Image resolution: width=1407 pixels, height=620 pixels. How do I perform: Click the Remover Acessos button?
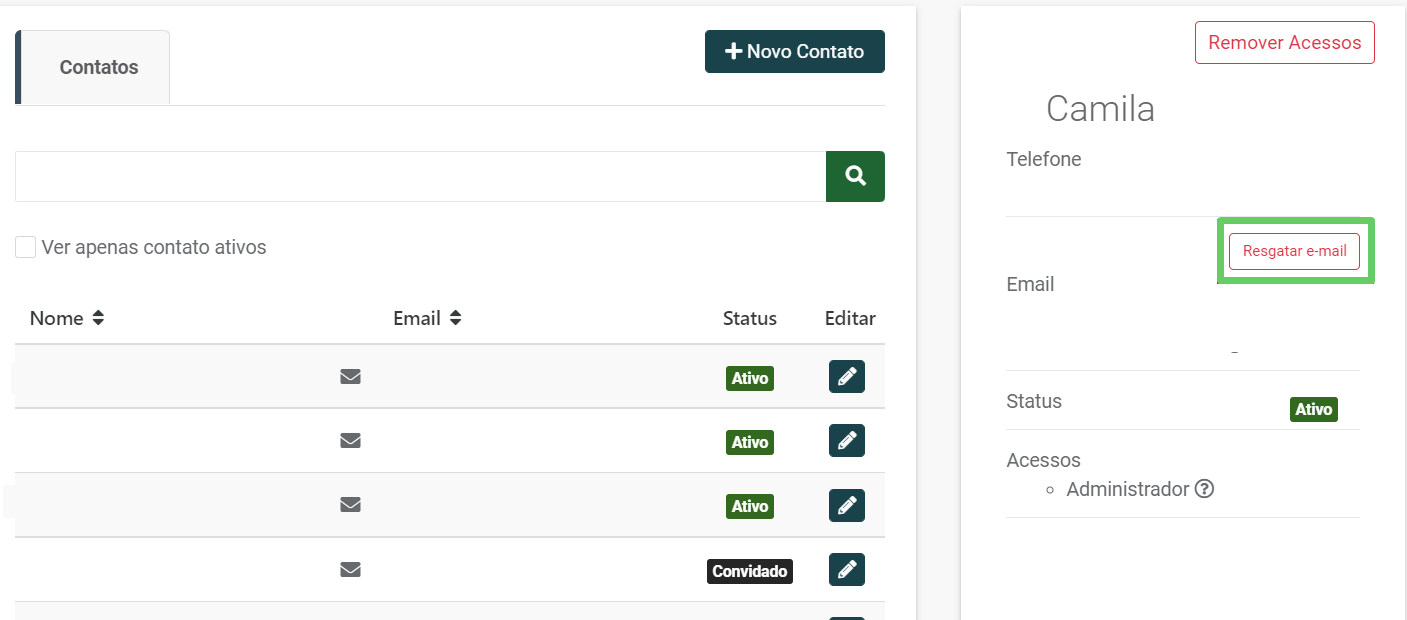coord(1285,43)
